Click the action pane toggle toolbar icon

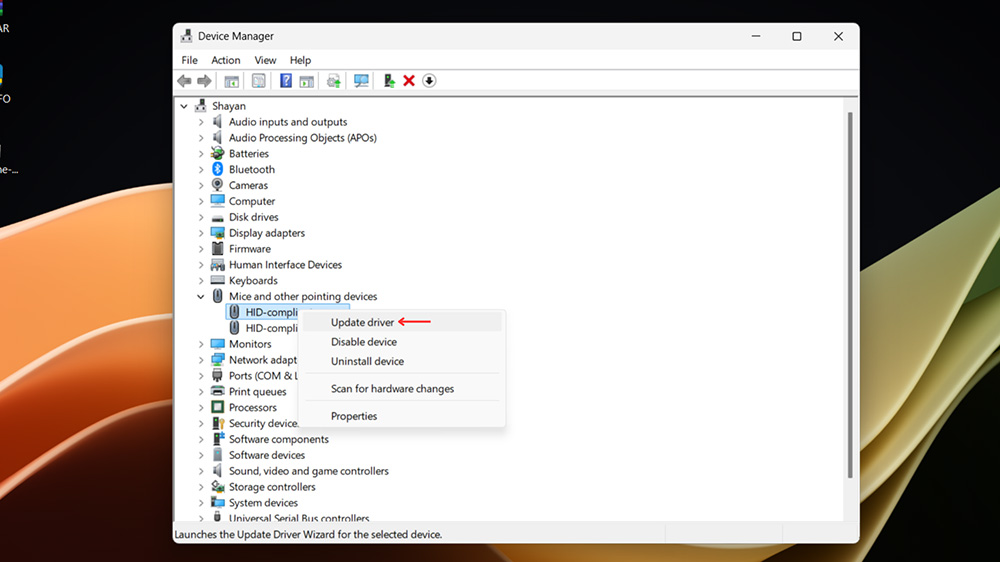point(307,81)
